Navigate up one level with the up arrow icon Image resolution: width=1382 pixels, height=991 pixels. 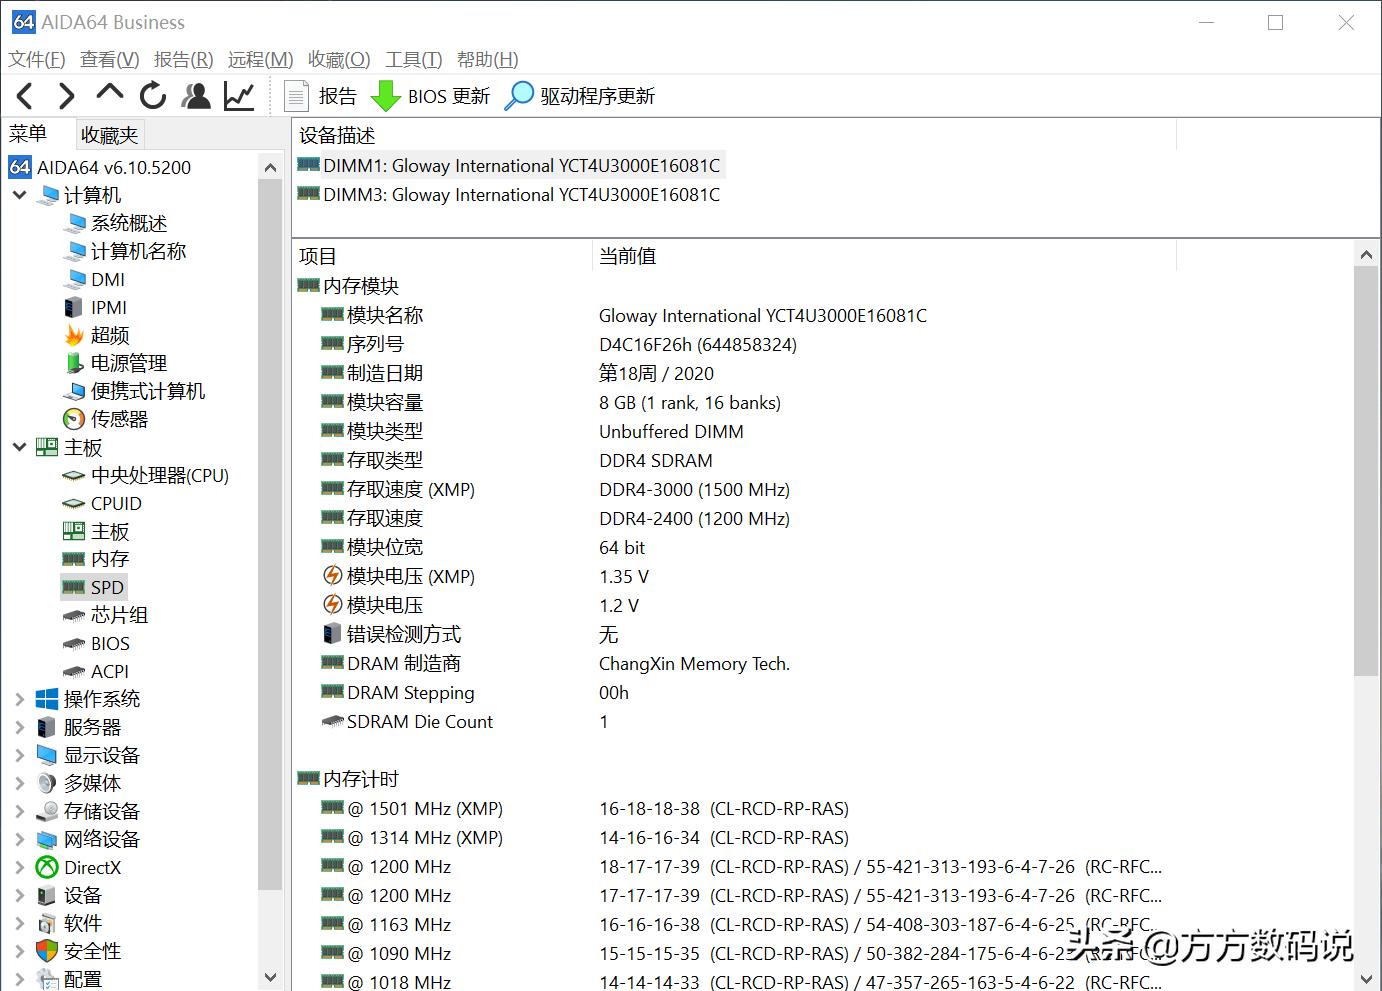(110, 94)
